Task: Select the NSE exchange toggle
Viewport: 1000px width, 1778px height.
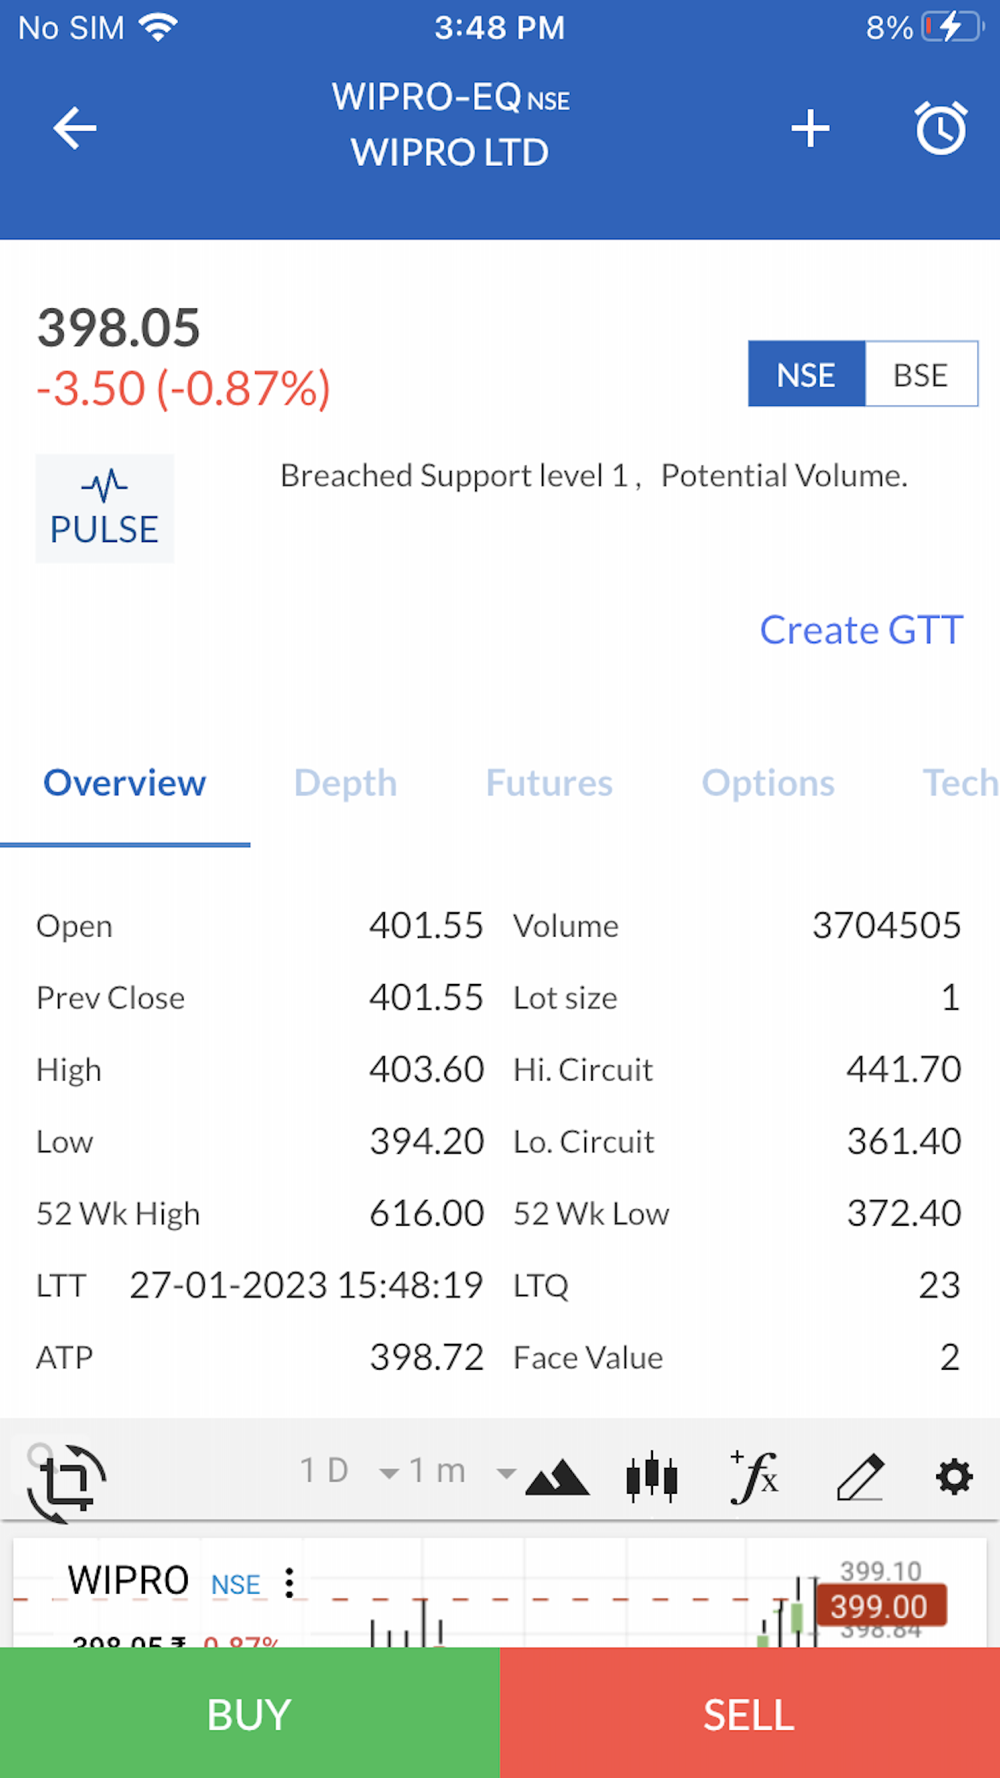Action: click(x=806, y=375)
